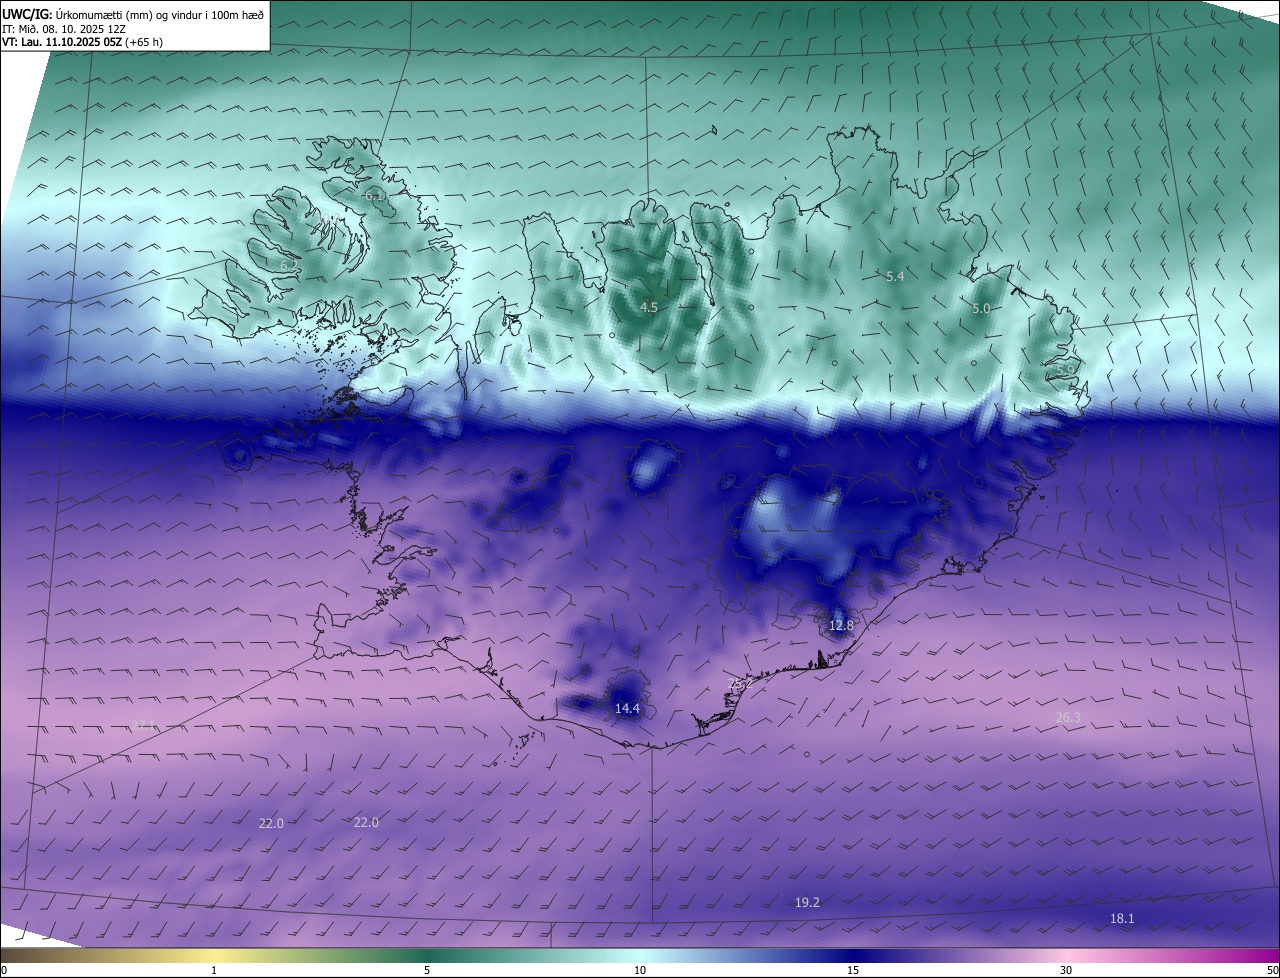Click the 19.2 value label over the ocean

807,902
